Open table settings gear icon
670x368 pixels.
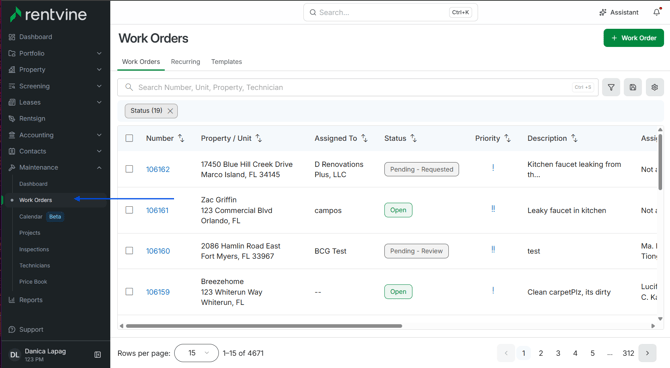click(x=655, y=87)
